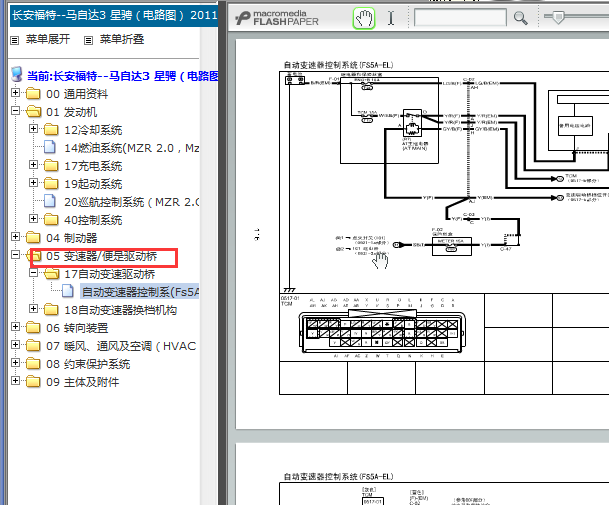Select the 18自动变速器换档机构 item

120,310
